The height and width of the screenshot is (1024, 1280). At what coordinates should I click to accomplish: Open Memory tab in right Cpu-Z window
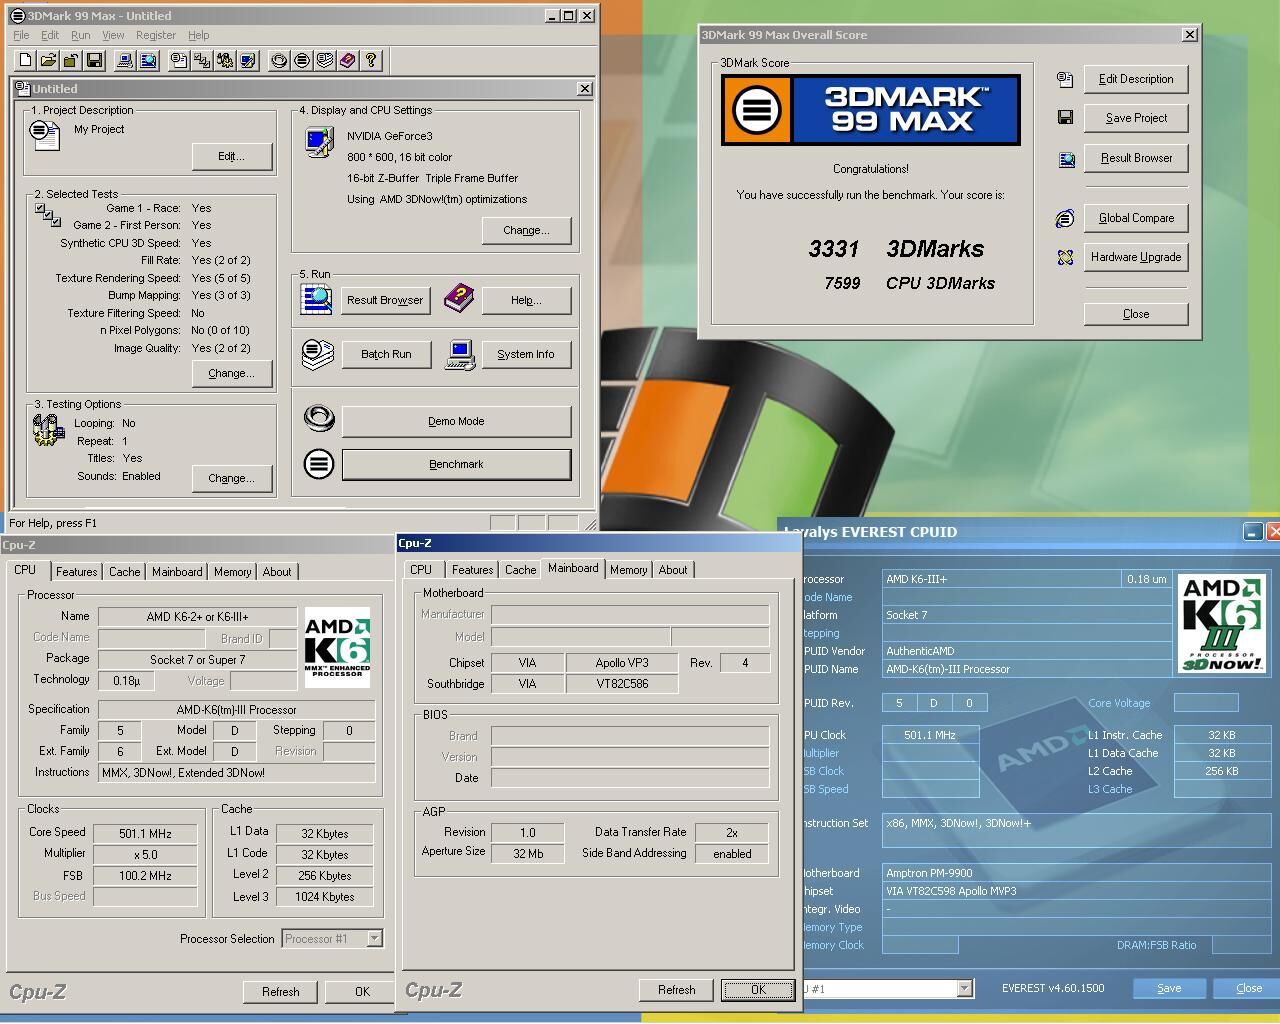tap(629, 570)
